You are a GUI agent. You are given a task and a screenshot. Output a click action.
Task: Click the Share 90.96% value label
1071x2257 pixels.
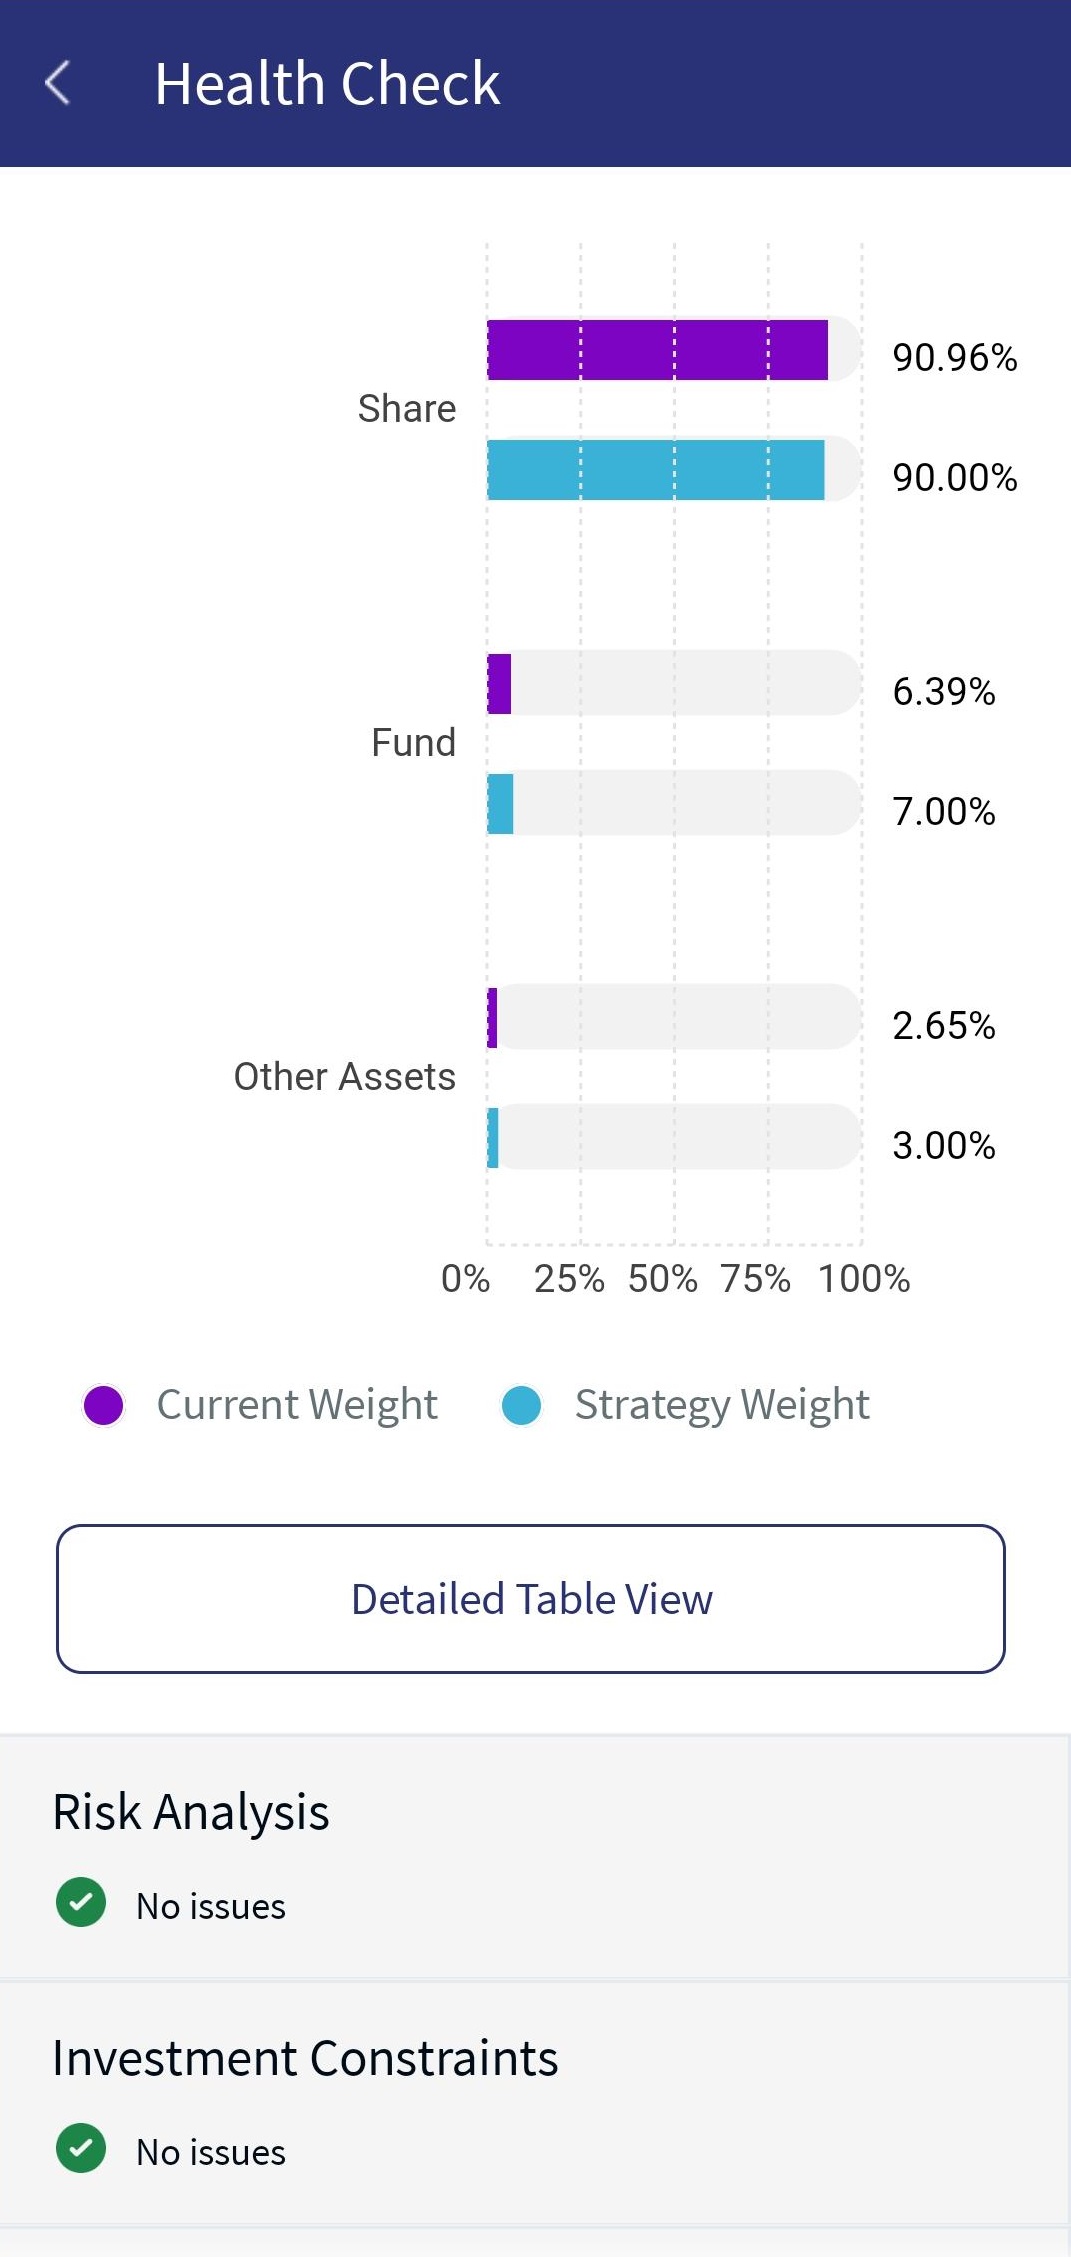coord(955,357)
